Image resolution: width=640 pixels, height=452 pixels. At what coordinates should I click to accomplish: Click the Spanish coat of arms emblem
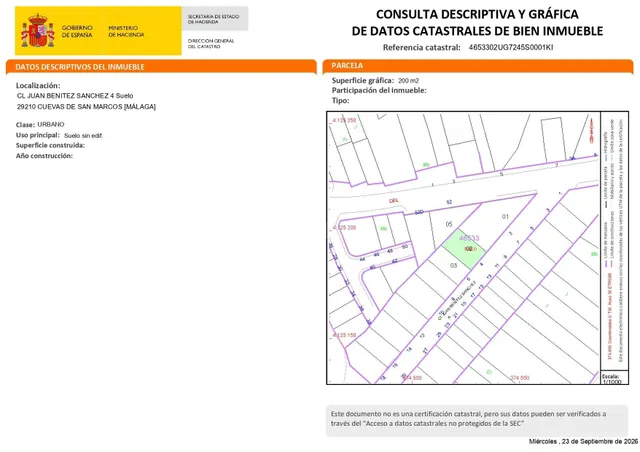(x=38, y=31)
